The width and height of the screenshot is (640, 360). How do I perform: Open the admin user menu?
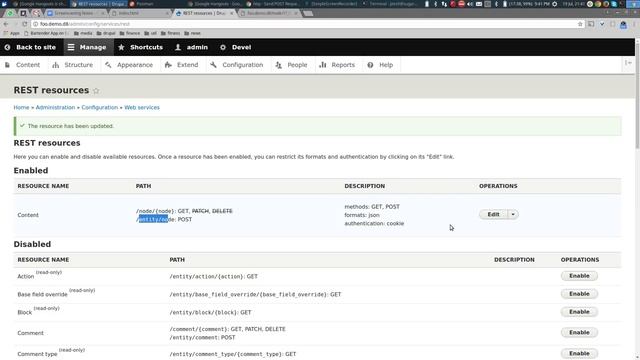(191, 47)
